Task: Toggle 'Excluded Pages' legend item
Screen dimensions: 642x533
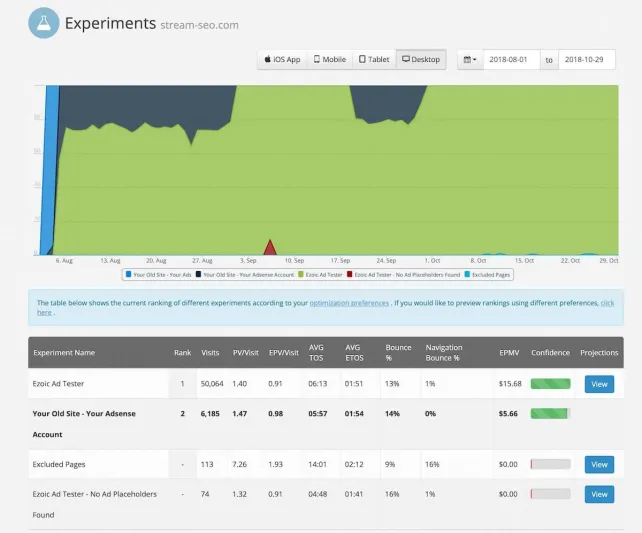Action: (490, 273)
